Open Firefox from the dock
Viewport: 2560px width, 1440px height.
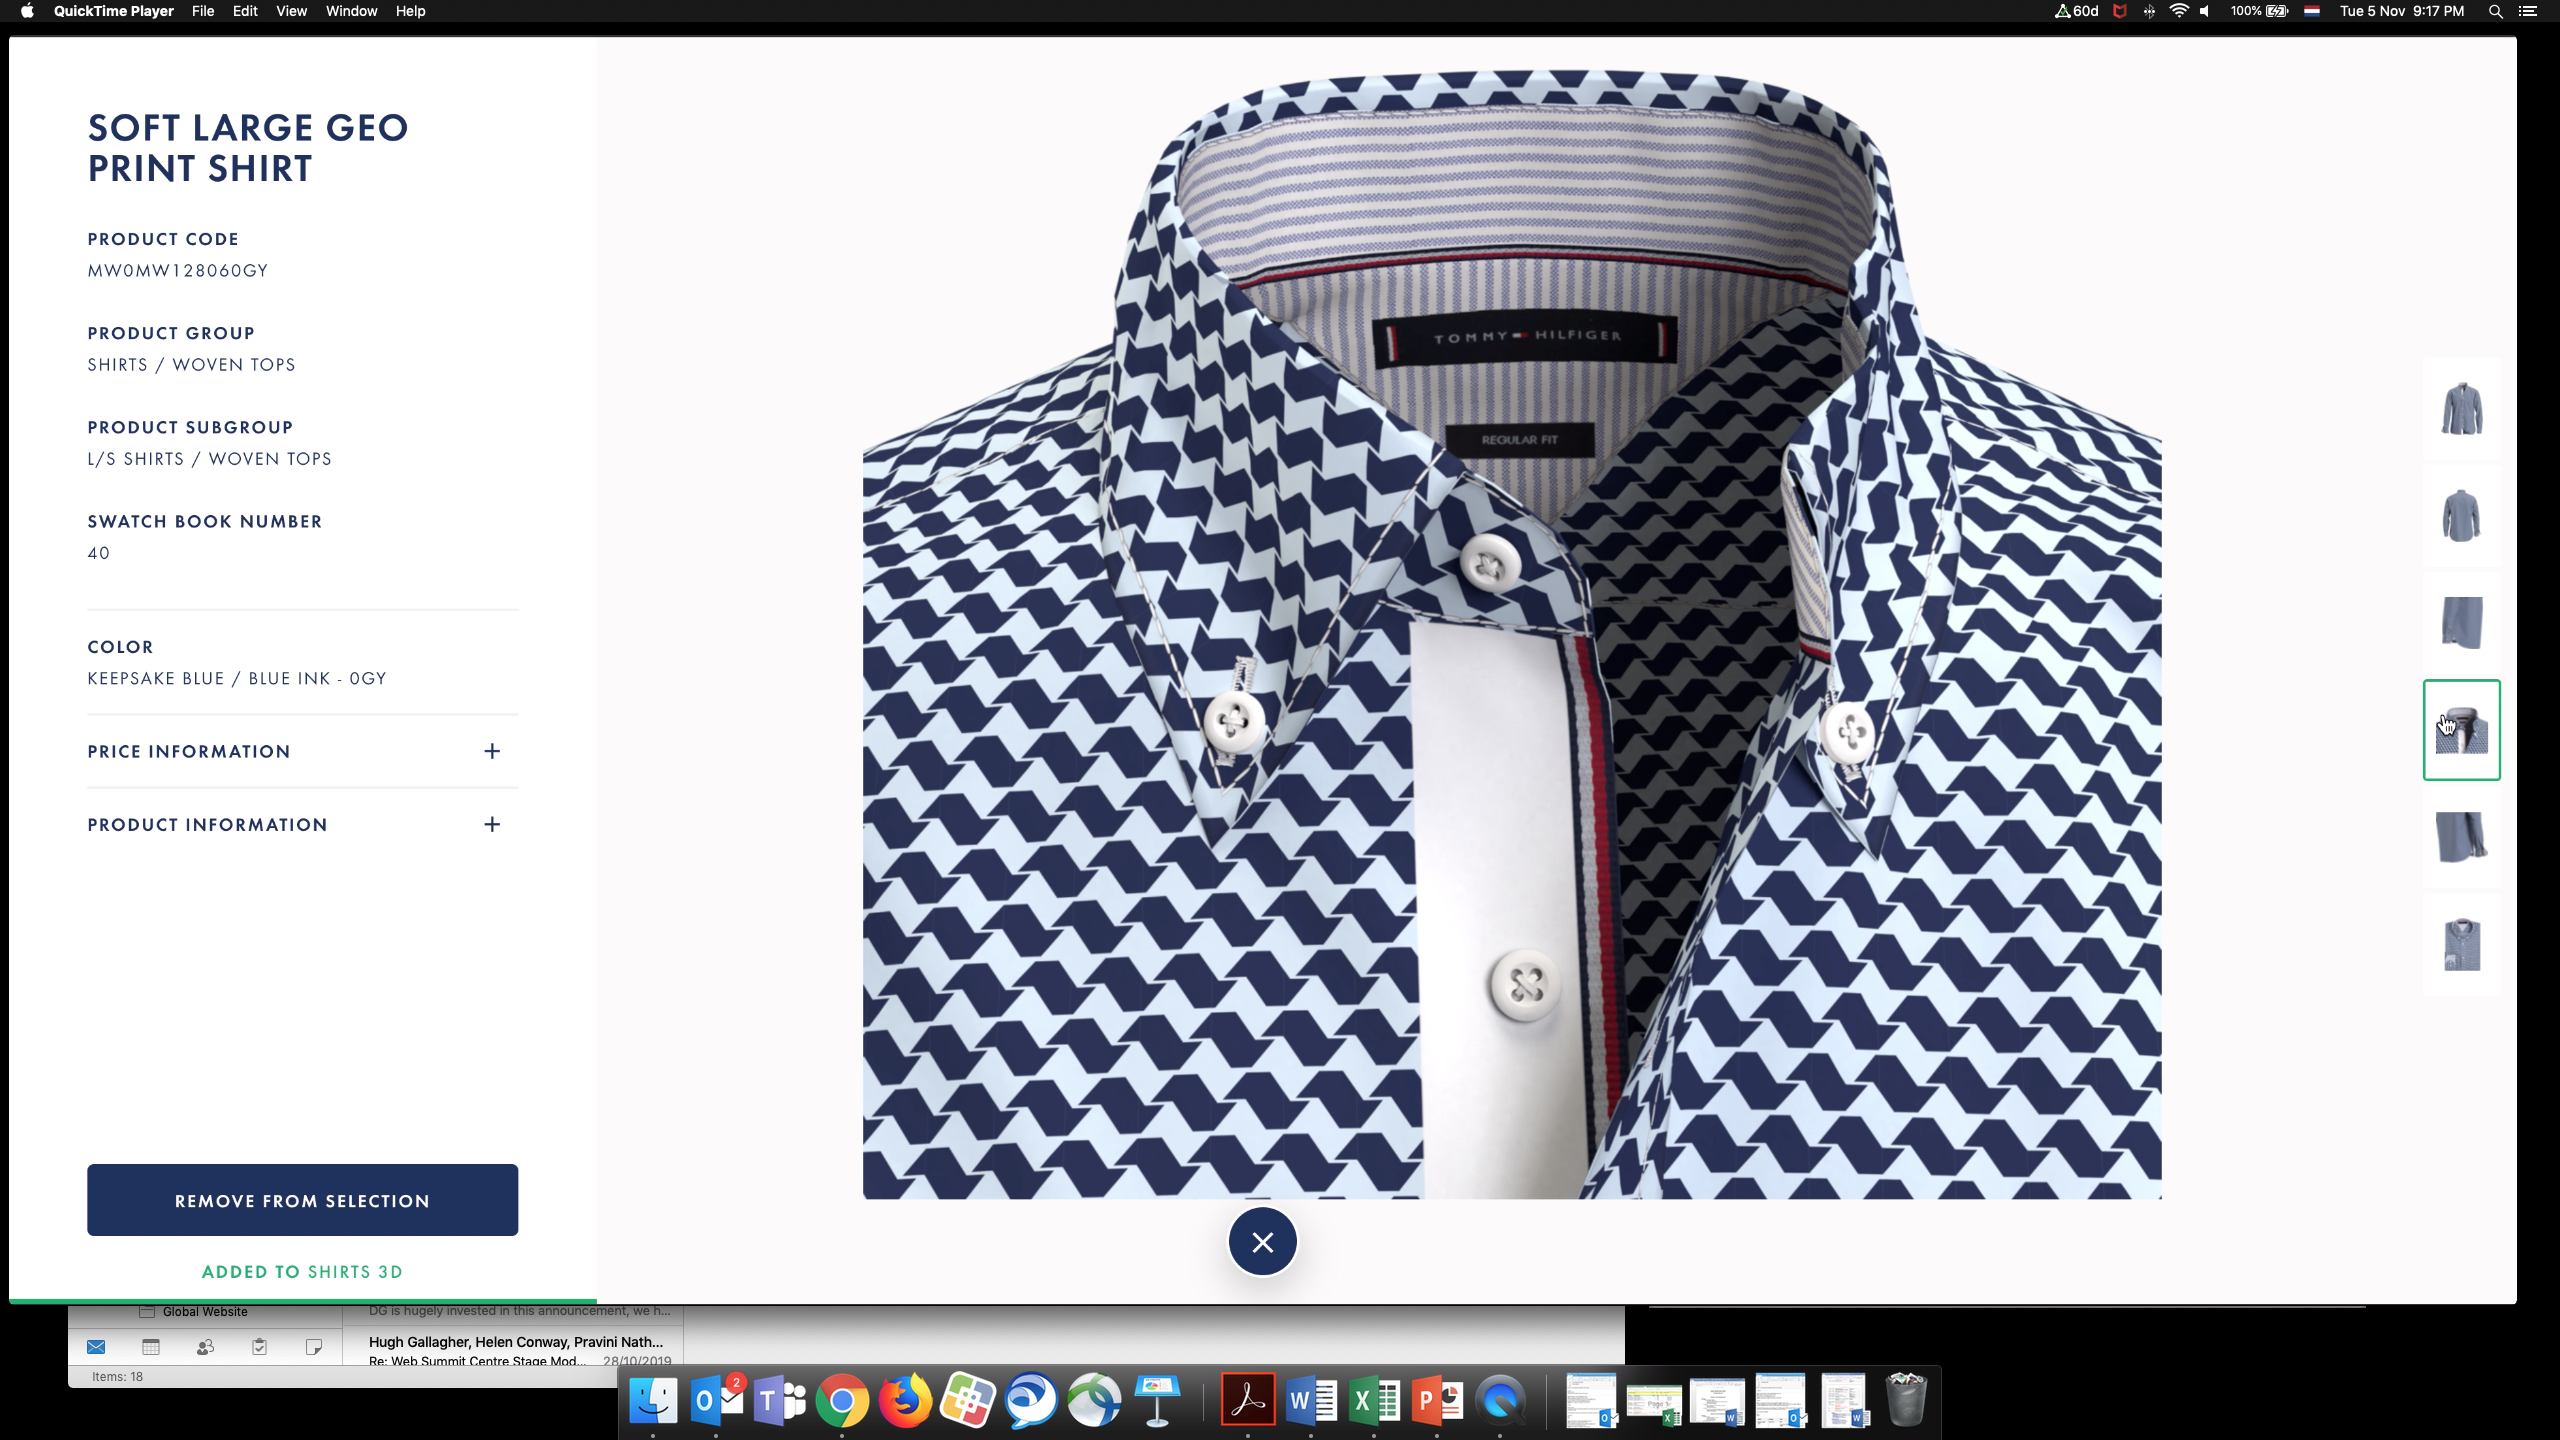[904, 1400]
